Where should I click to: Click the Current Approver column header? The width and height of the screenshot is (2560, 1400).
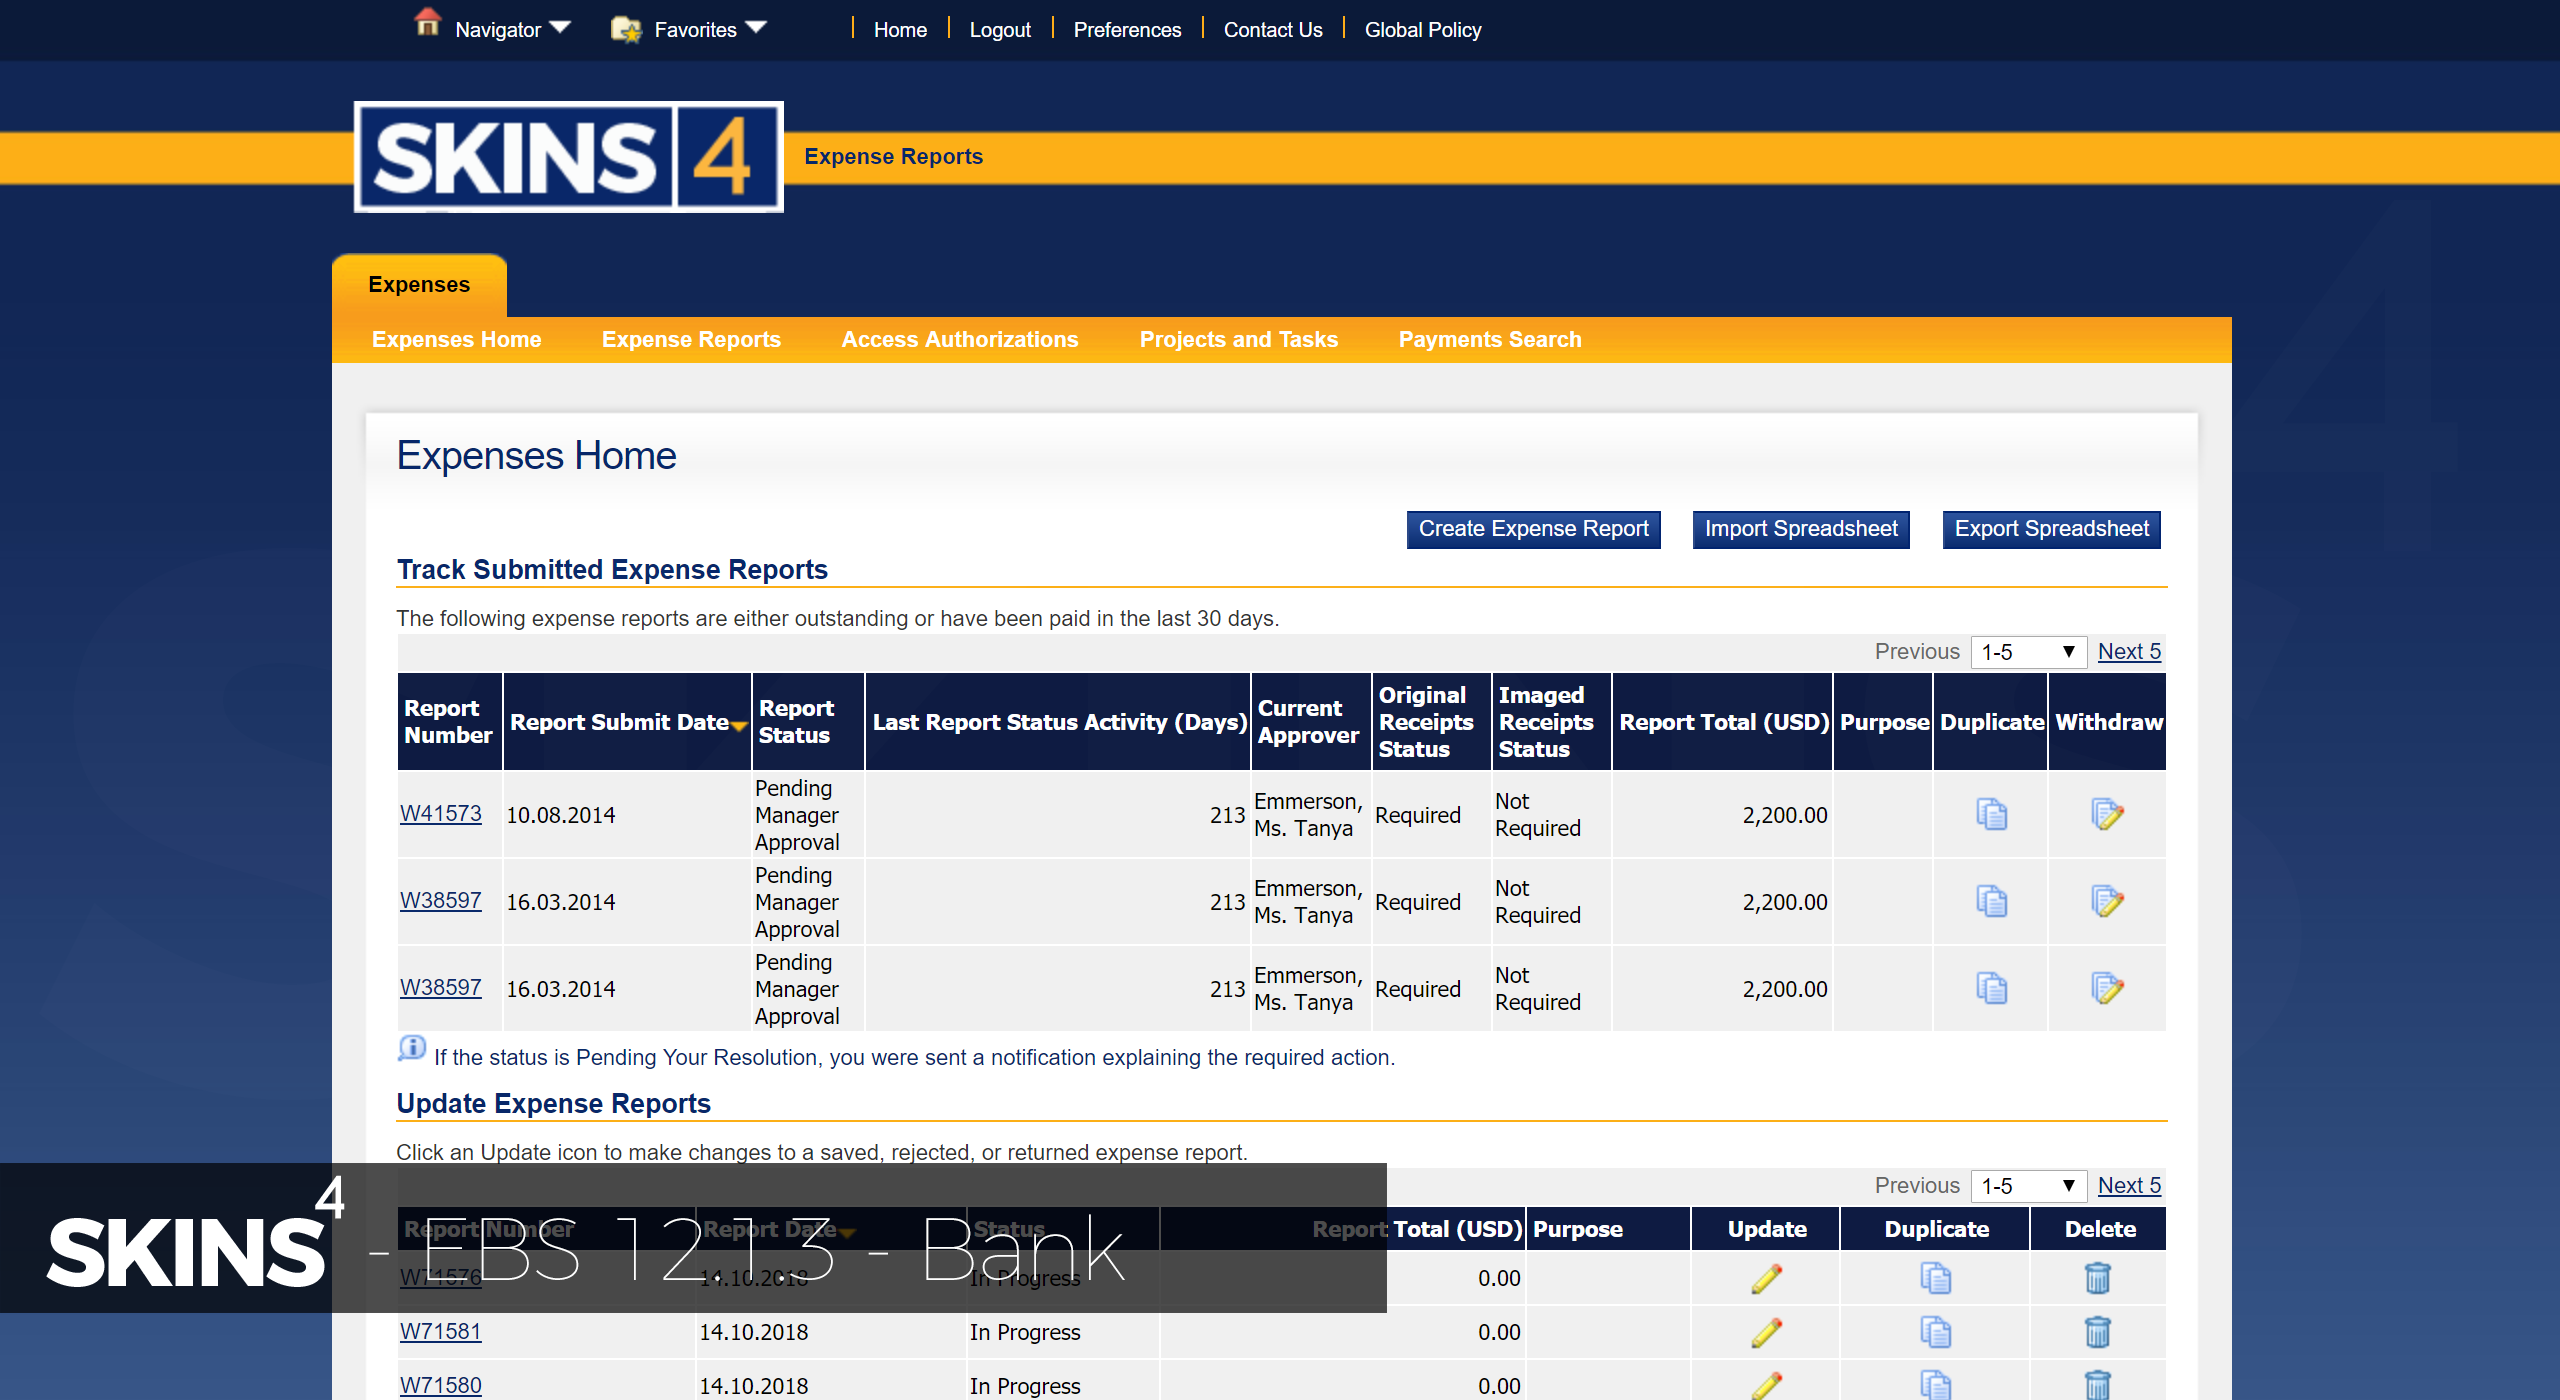(x=1310, y=722)
